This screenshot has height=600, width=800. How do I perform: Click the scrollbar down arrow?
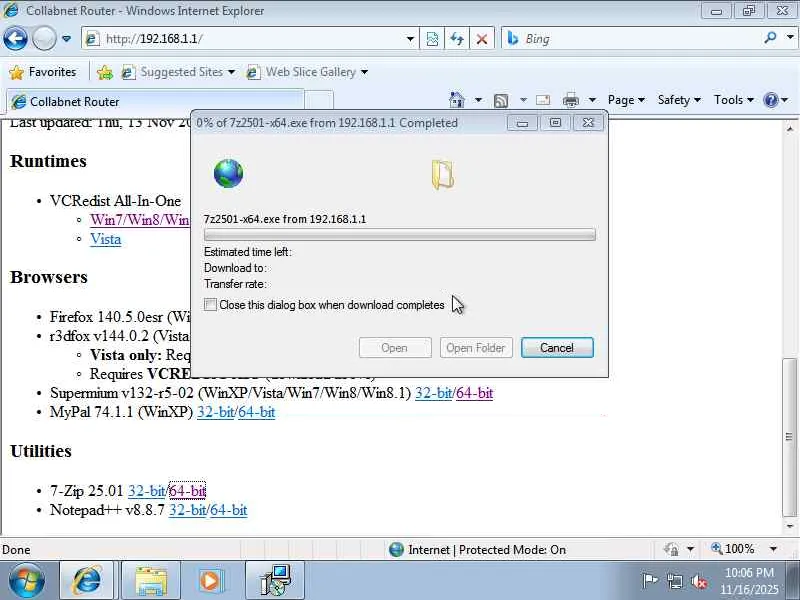(x=790, y=526)
